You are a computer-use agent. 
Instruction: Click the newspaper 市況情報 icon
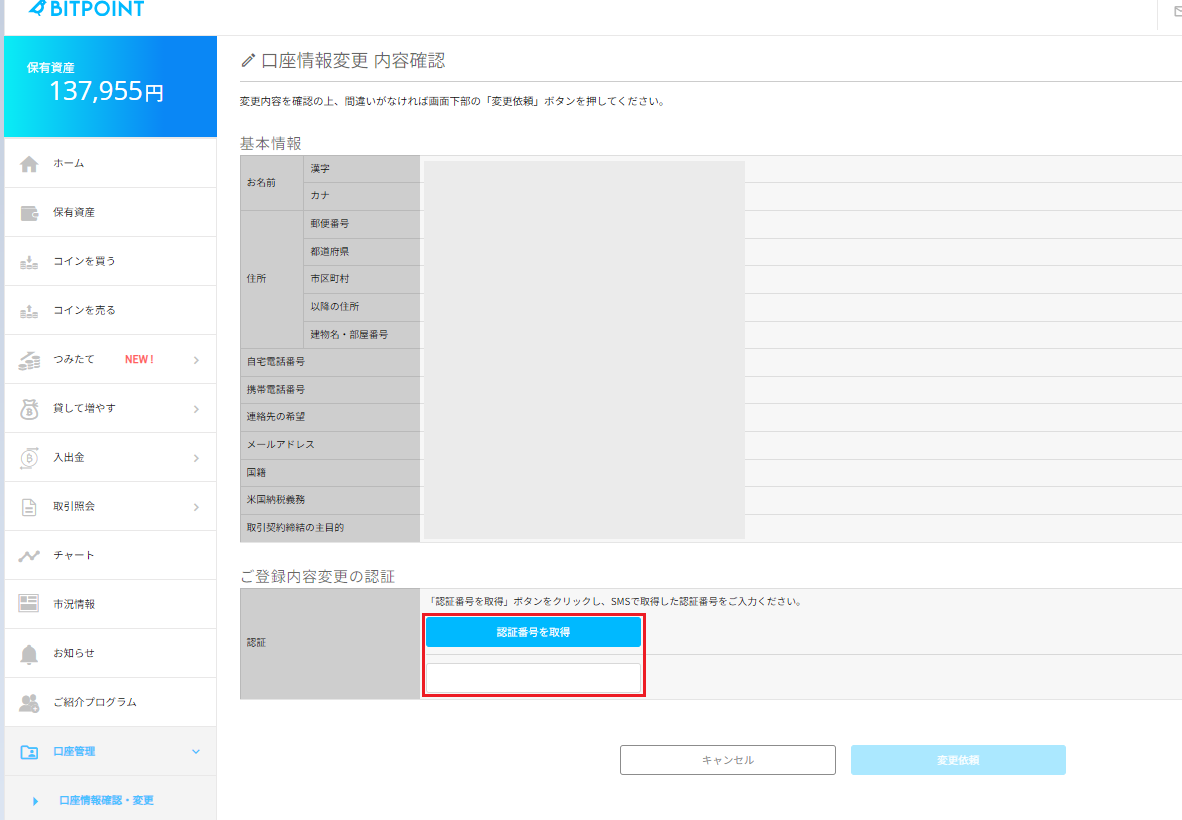point(29,604)
